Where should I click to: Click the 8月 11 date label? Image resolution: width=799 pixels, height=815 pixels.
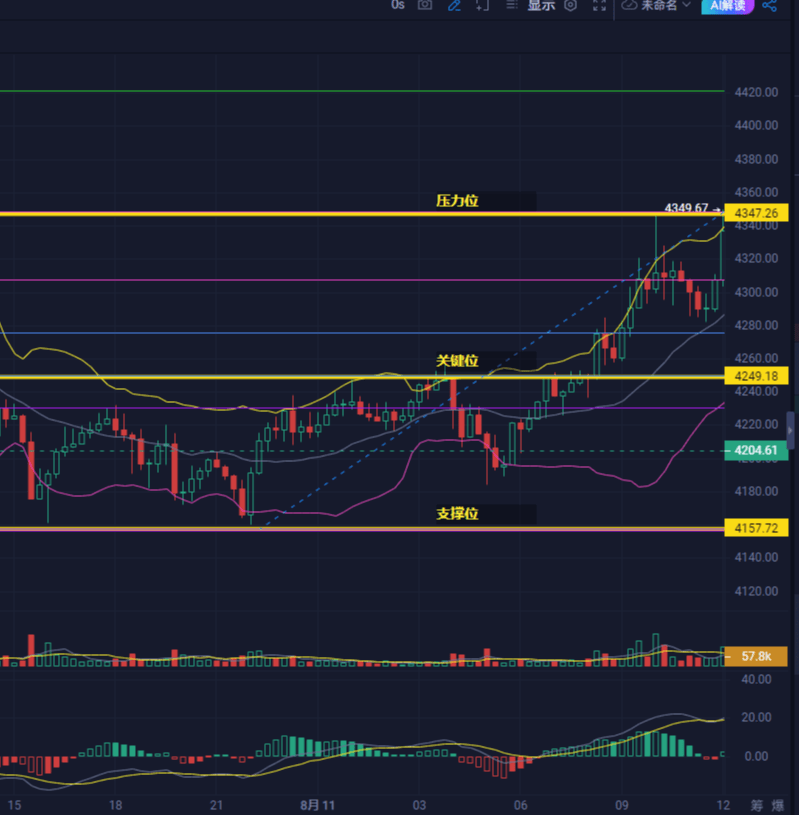coord(317,805)
